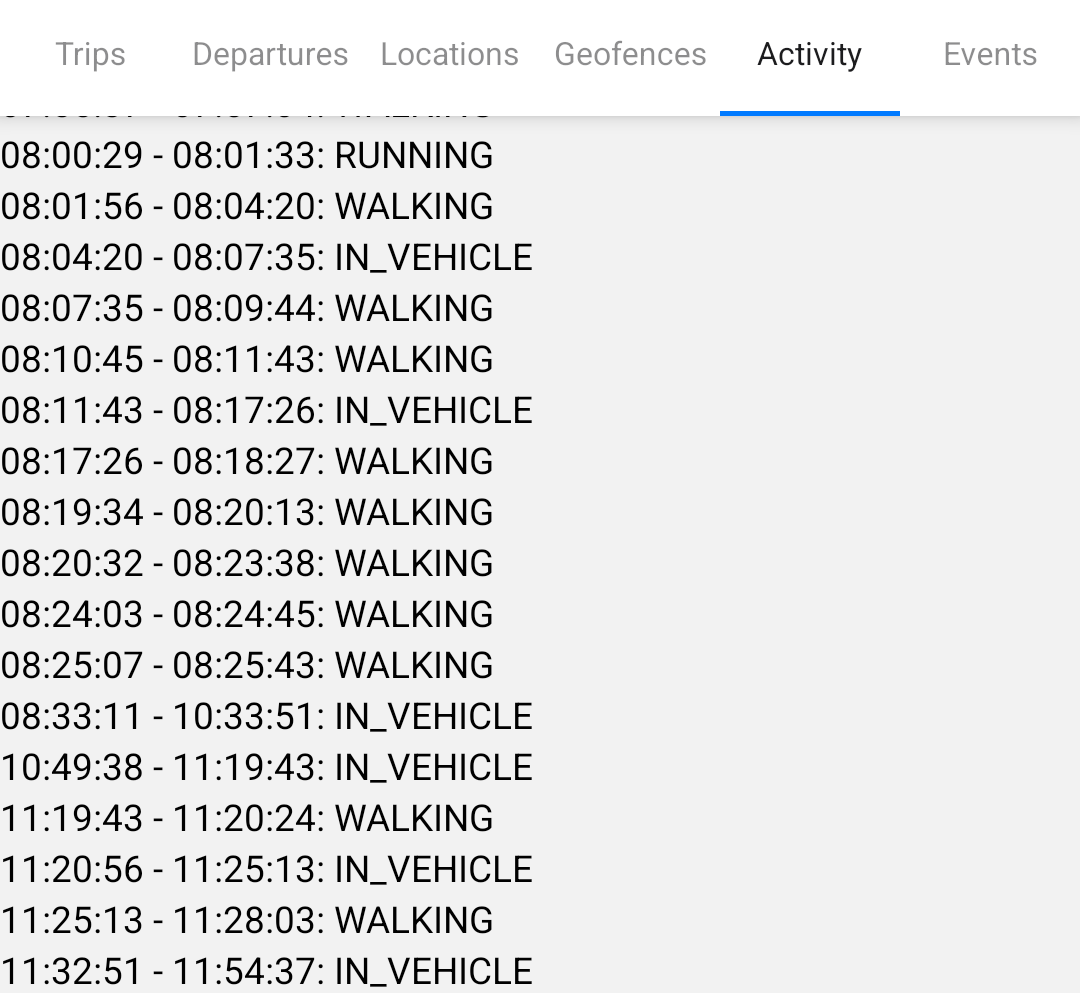
Task: Open the 11:32:51 IN_VEHICLE entry
Action: tap(266, 970)
